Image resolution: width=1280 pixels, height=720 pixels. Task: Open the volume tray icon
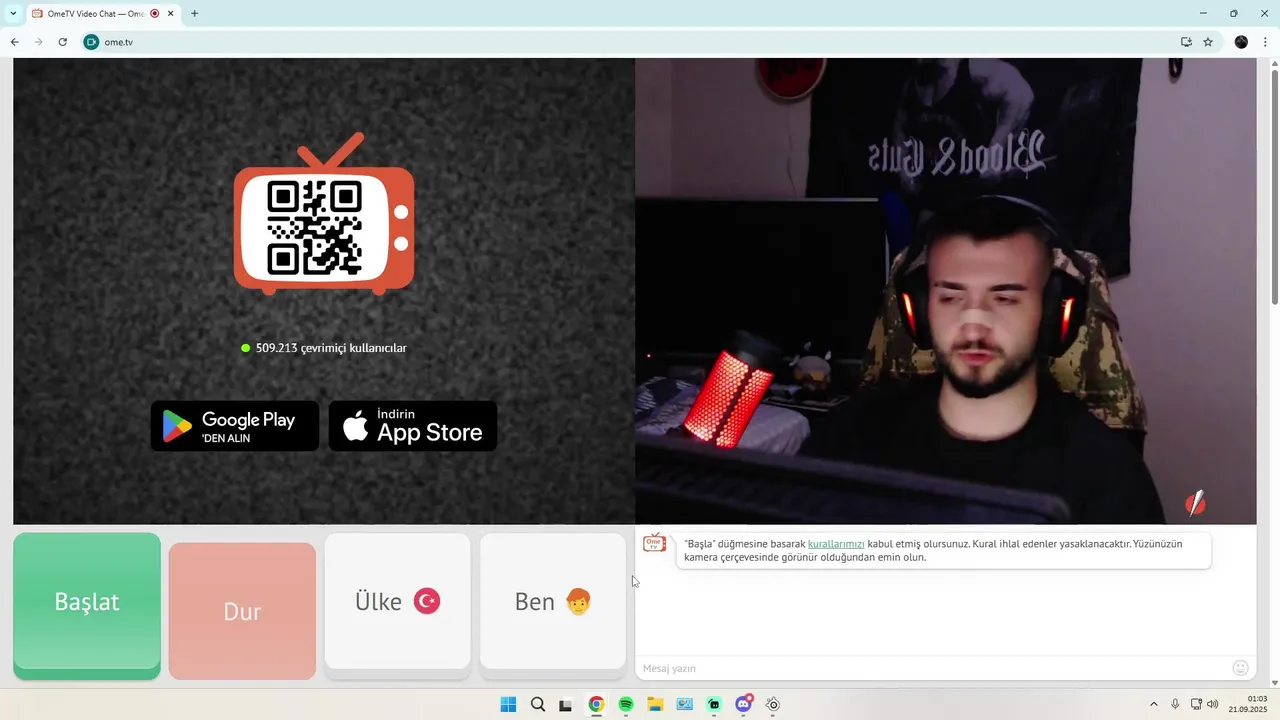(x=1213, y=704)
